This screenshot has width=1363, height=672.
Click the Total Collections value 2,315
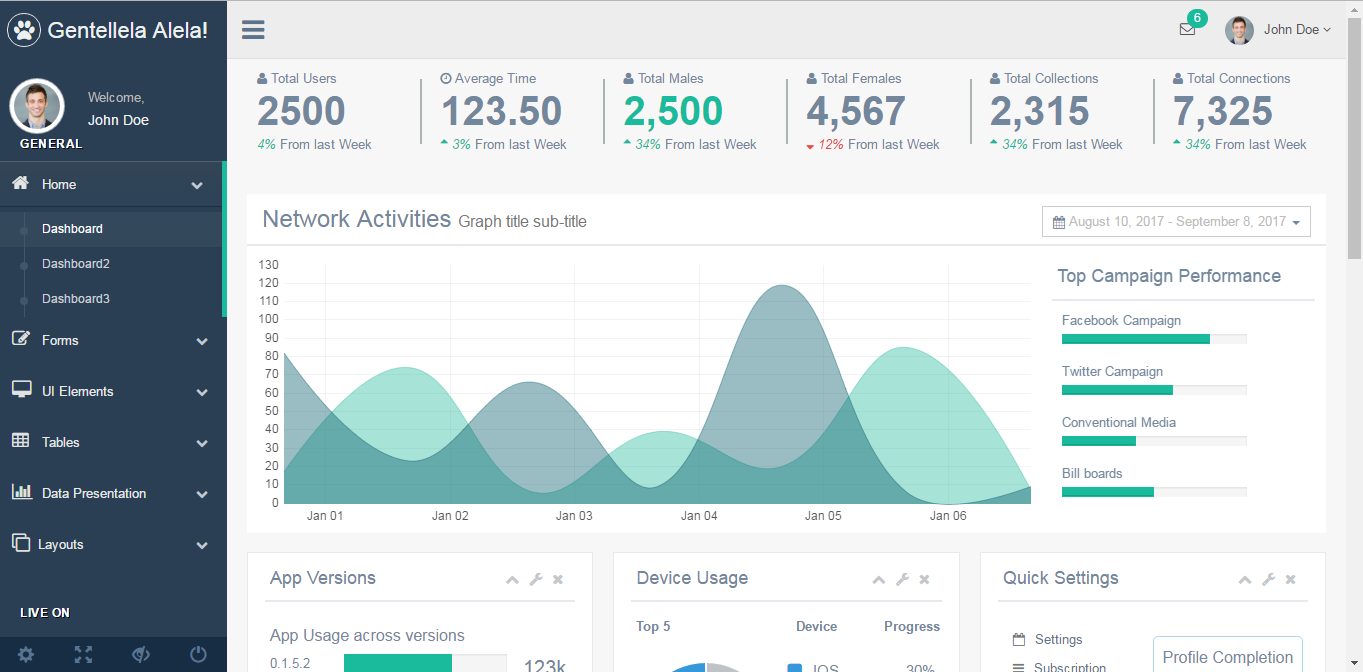click(x=1040, y=111)
